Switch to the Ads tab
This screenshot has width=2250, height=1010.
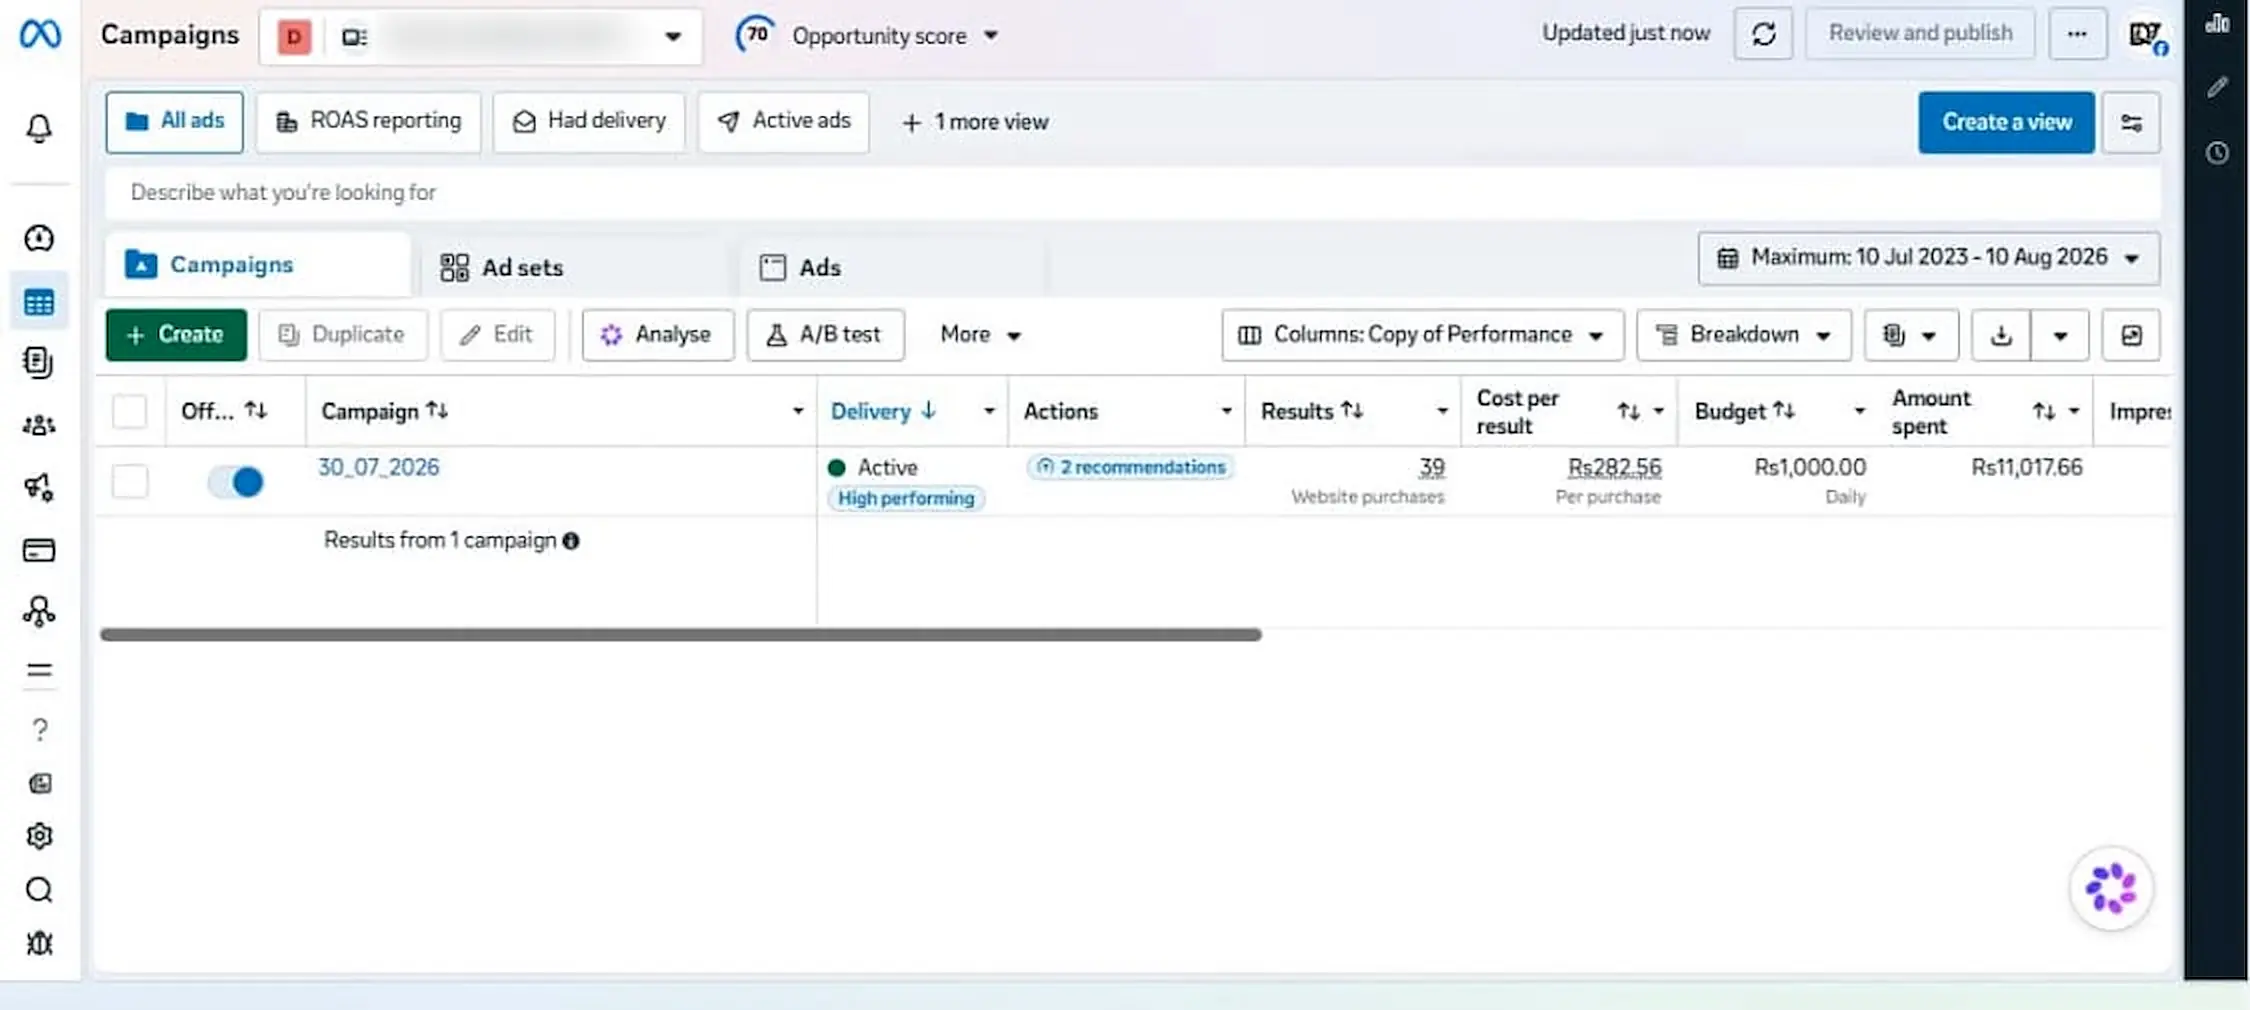892,267
